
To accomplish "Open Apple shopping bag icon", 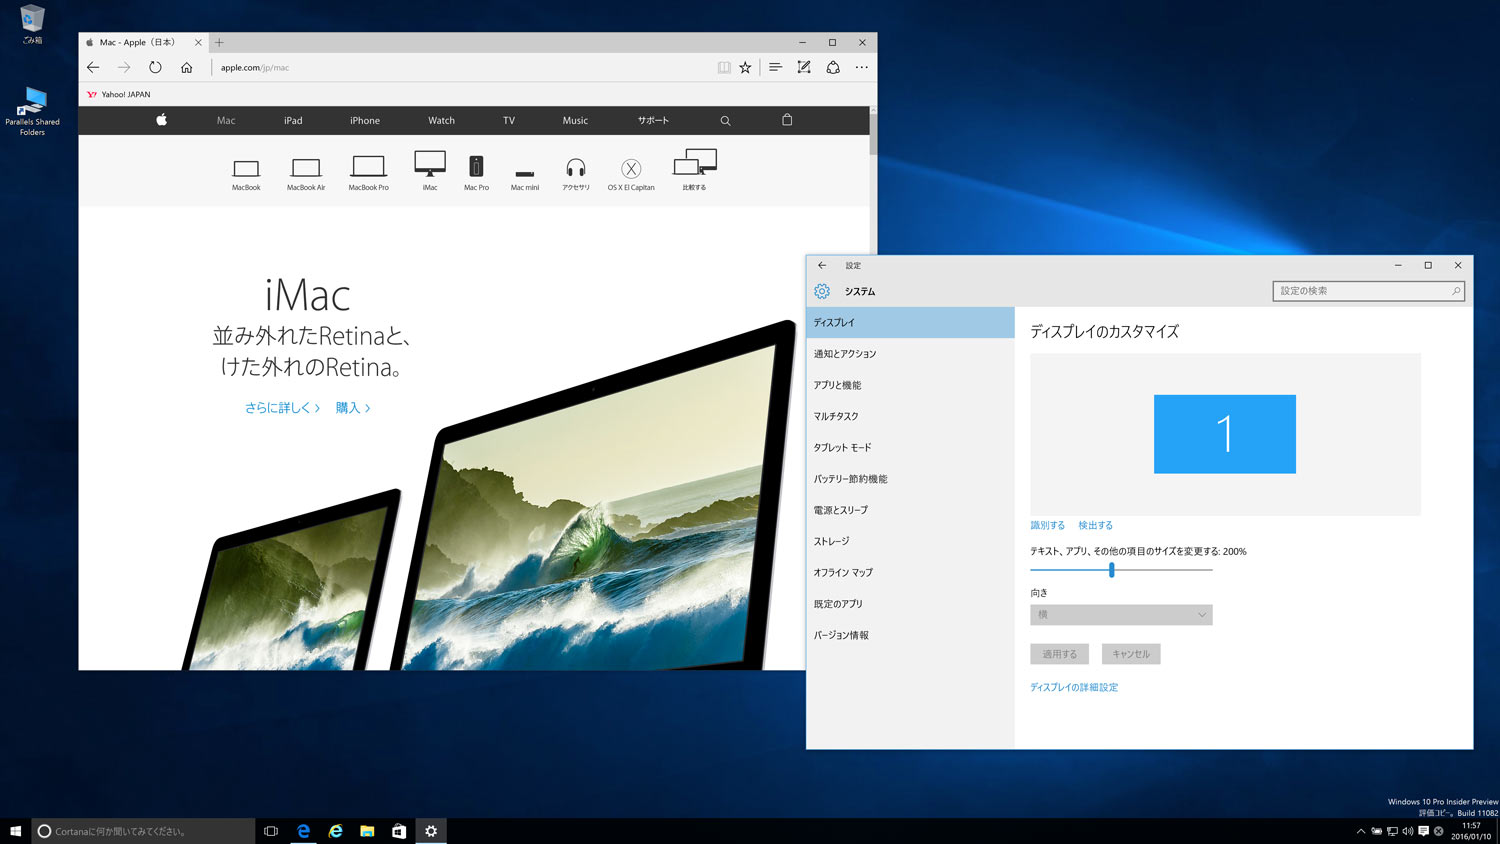I will pyautogui.click(x=787, y=120).
